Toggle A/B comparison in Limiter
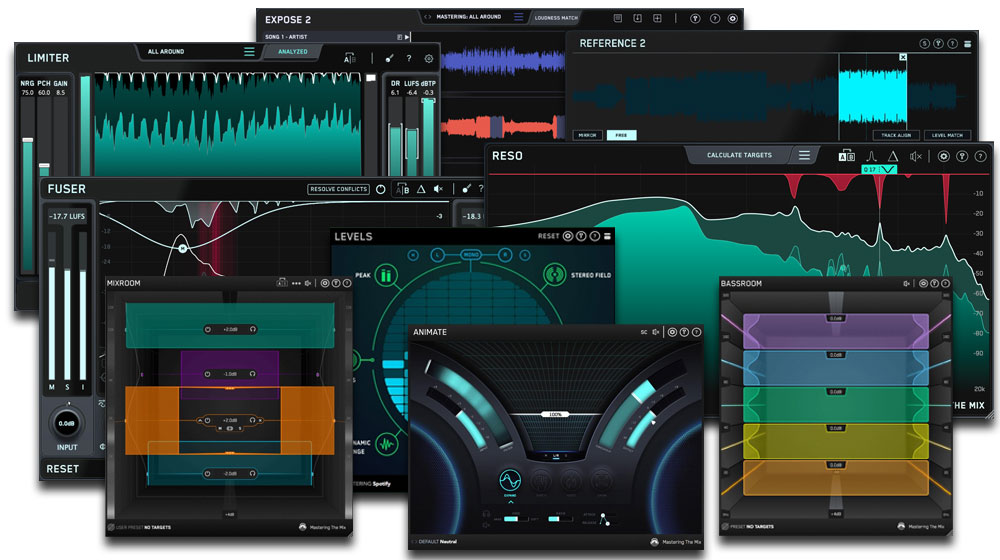This screenshot has height=560, width=1000. coord(349,58)
